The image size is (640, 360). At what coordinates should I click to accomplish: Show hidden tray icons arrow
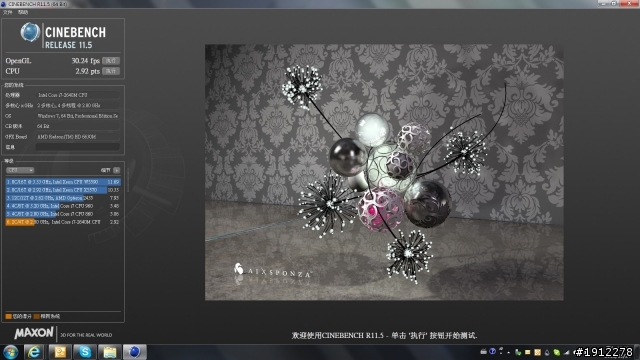pos(509,352)
